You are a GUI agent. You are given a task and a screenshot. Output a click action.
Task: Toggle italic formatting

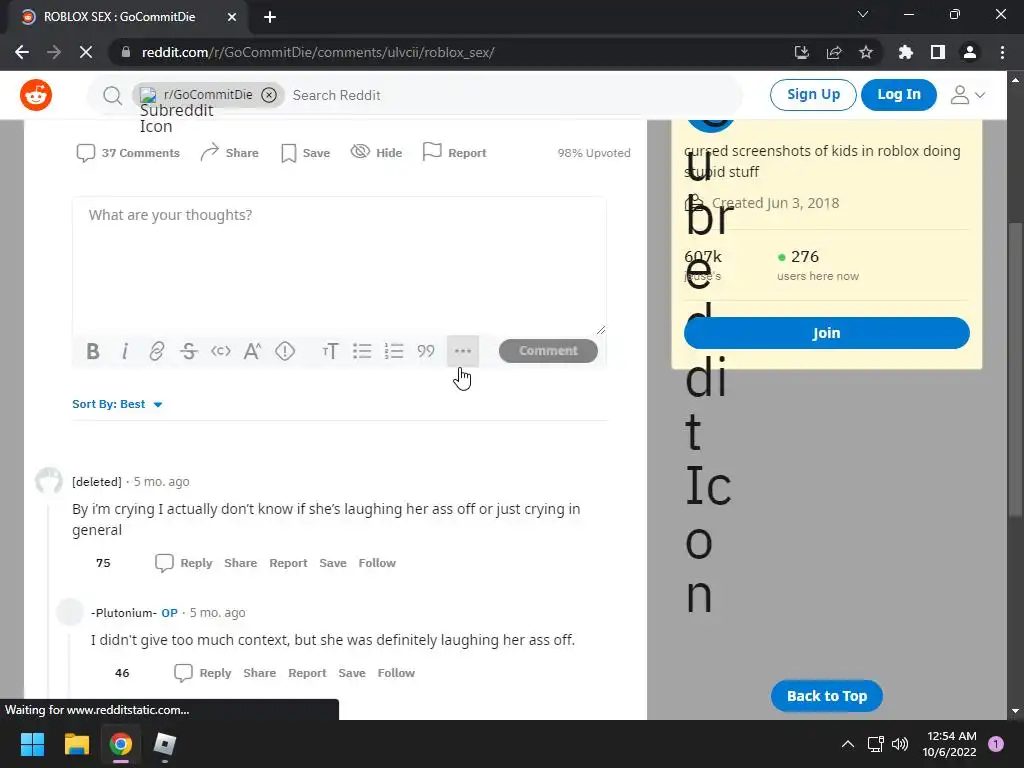coord(125,351)
